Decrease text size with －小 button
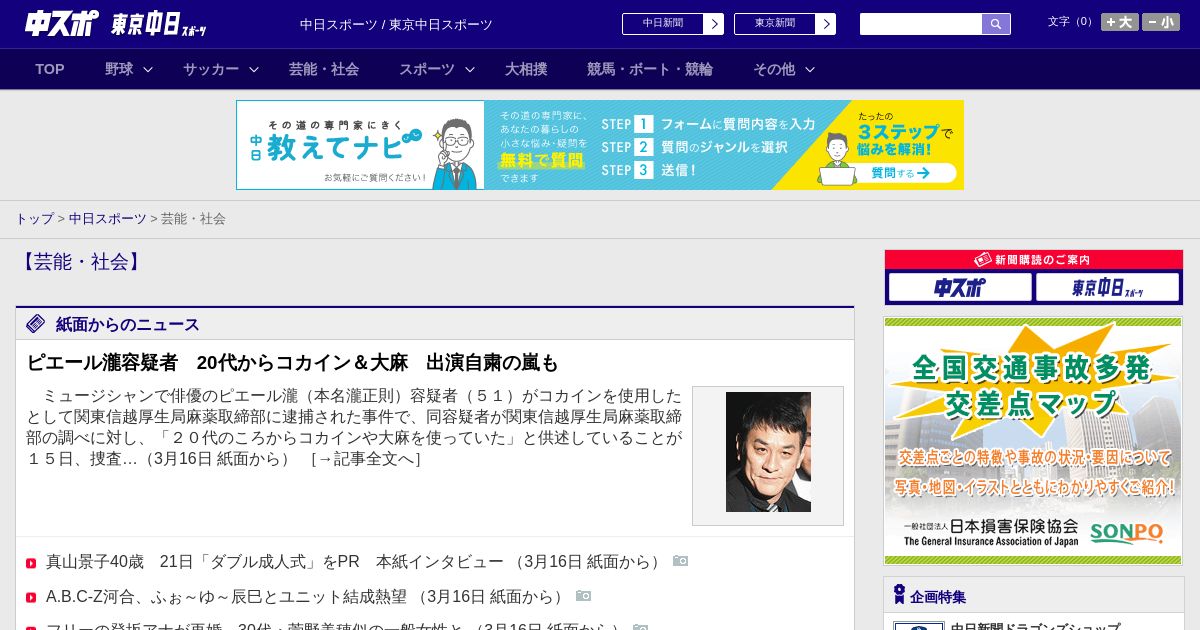Screen dimensions: 1200x630 pyautogui.click(x=1161, y=22)
